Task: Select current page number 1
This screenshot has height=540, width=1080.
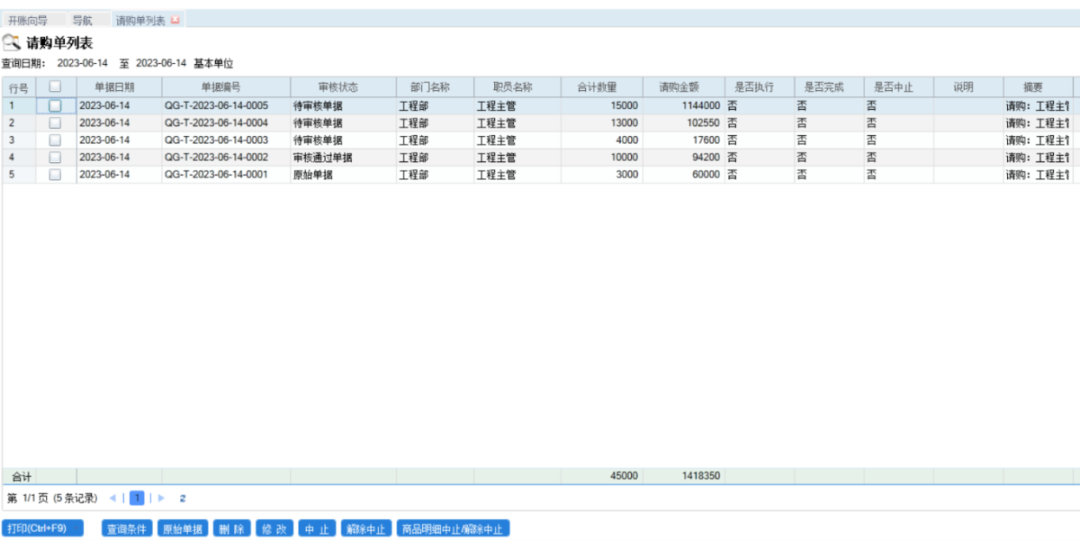Action: tap(137, 498)
